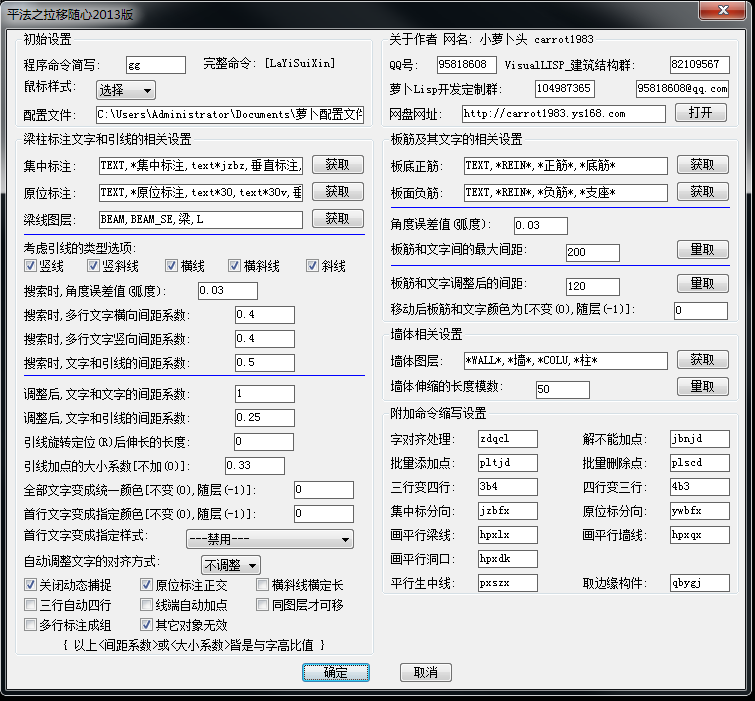
Task: Click the 字对齐处理 command shortcut field
Action: [507, 439]
